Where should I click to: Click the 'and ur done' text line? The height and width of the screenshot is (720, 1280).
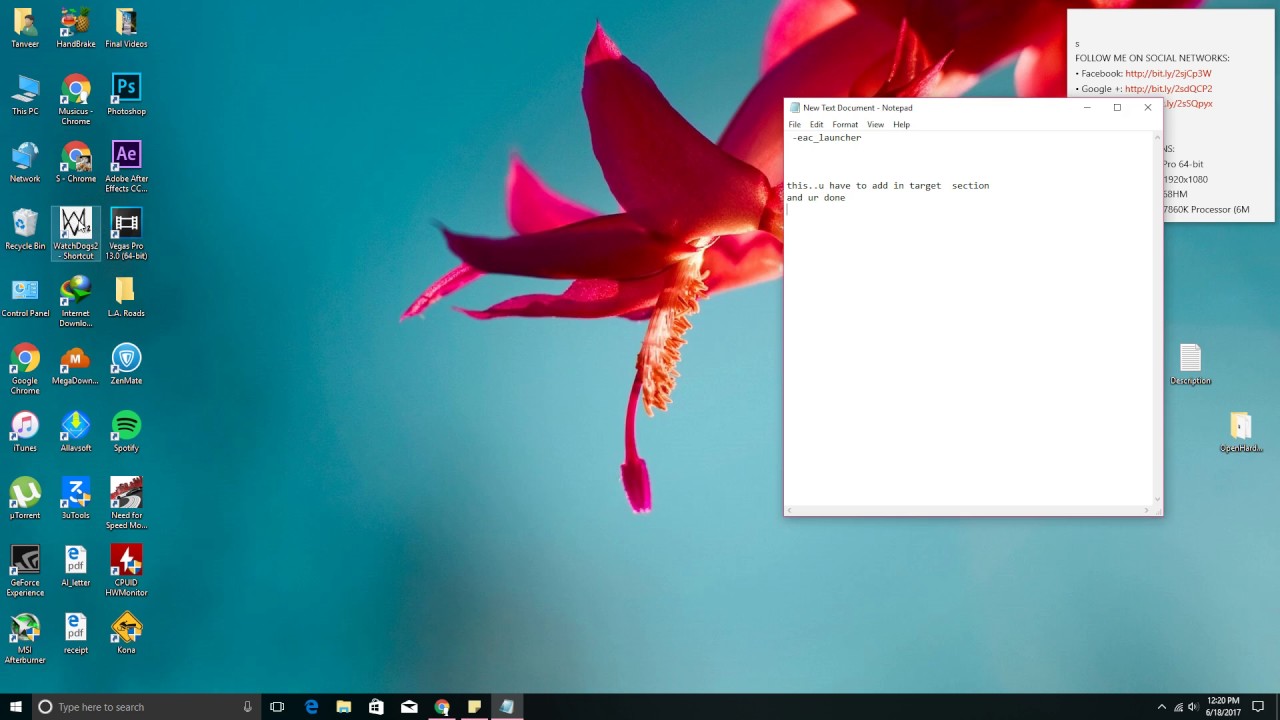(x=815, y=197)
